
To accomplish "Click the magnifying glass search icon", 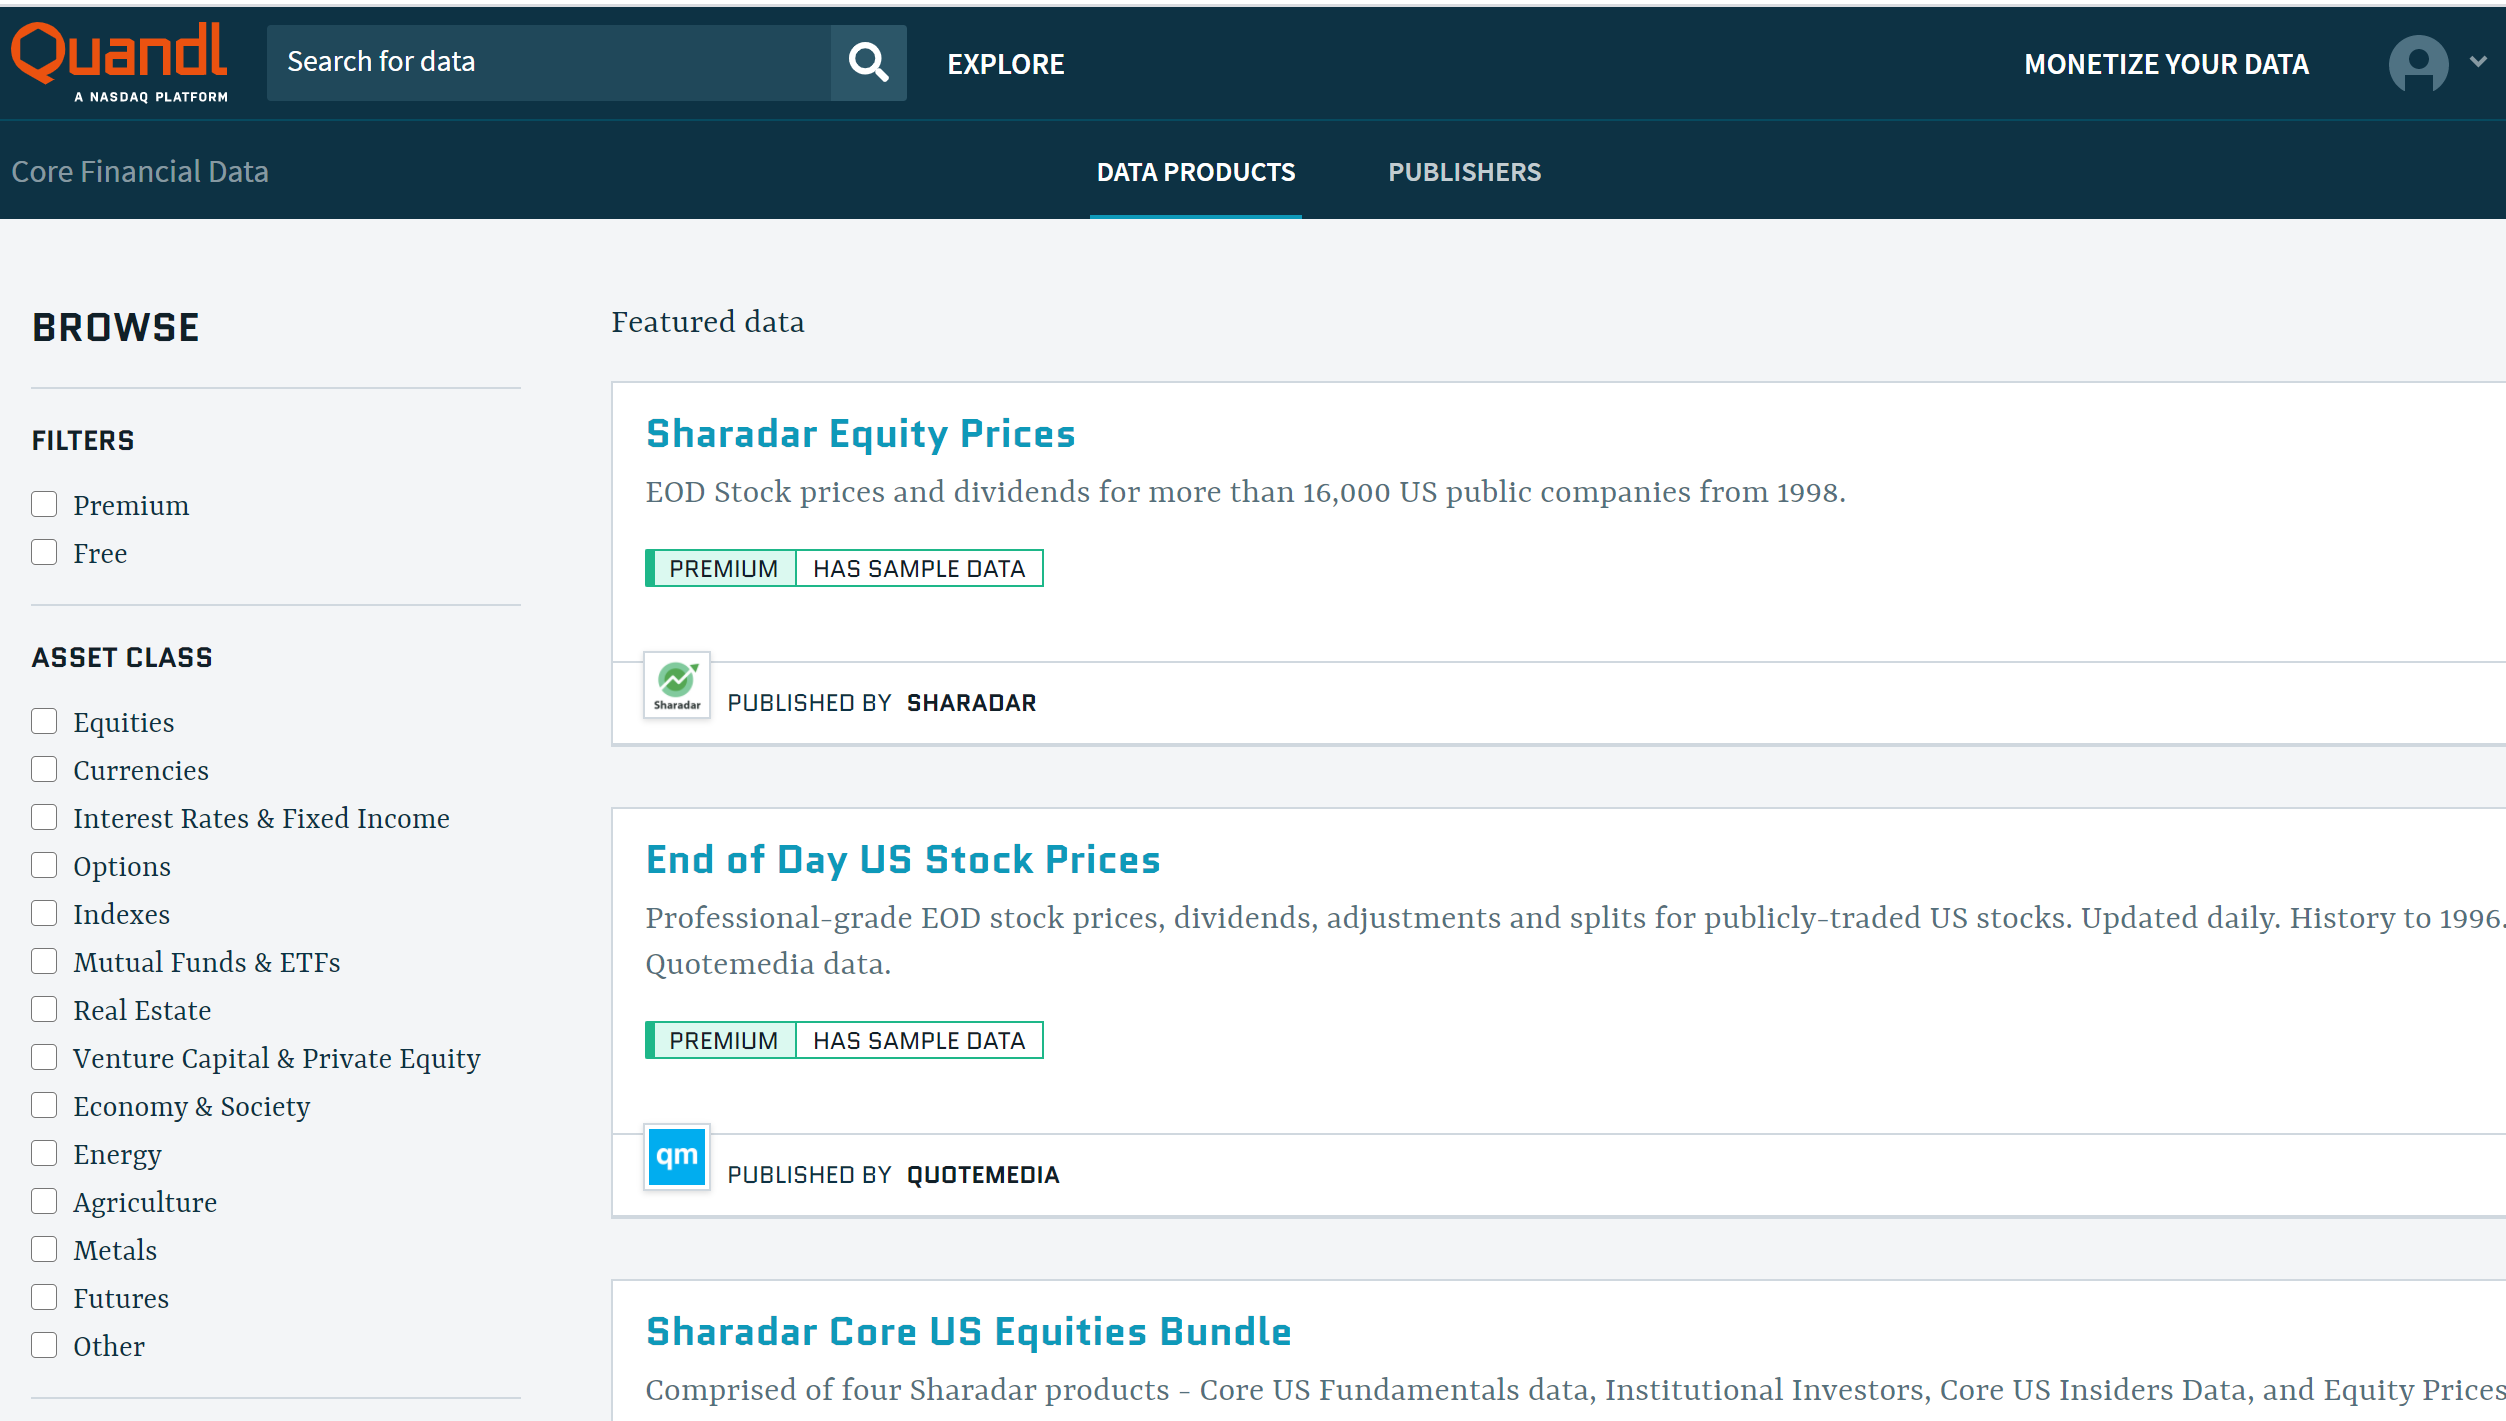I will coord(868,63).
